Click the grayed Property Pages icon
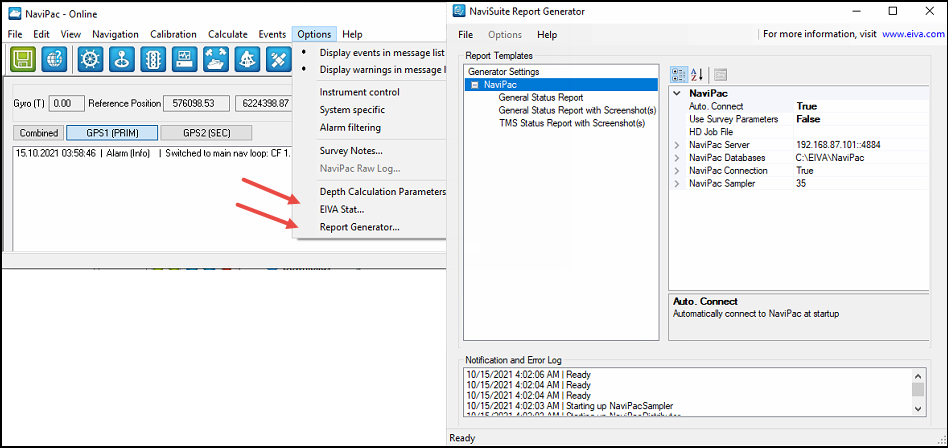The width and height of the screenshot is (948, 448). [720, 74]
